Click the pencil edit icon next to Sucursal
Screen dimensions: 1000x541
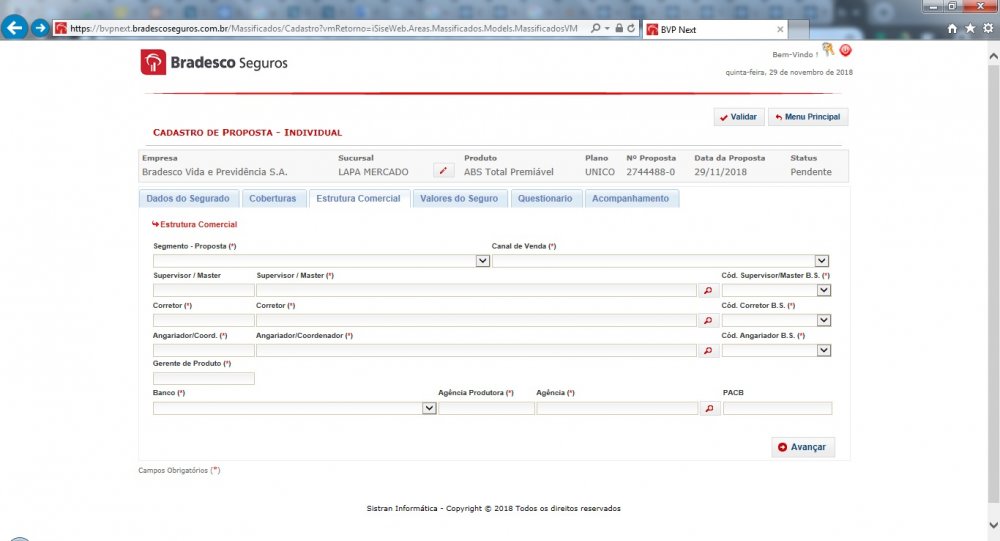point(443,171)
